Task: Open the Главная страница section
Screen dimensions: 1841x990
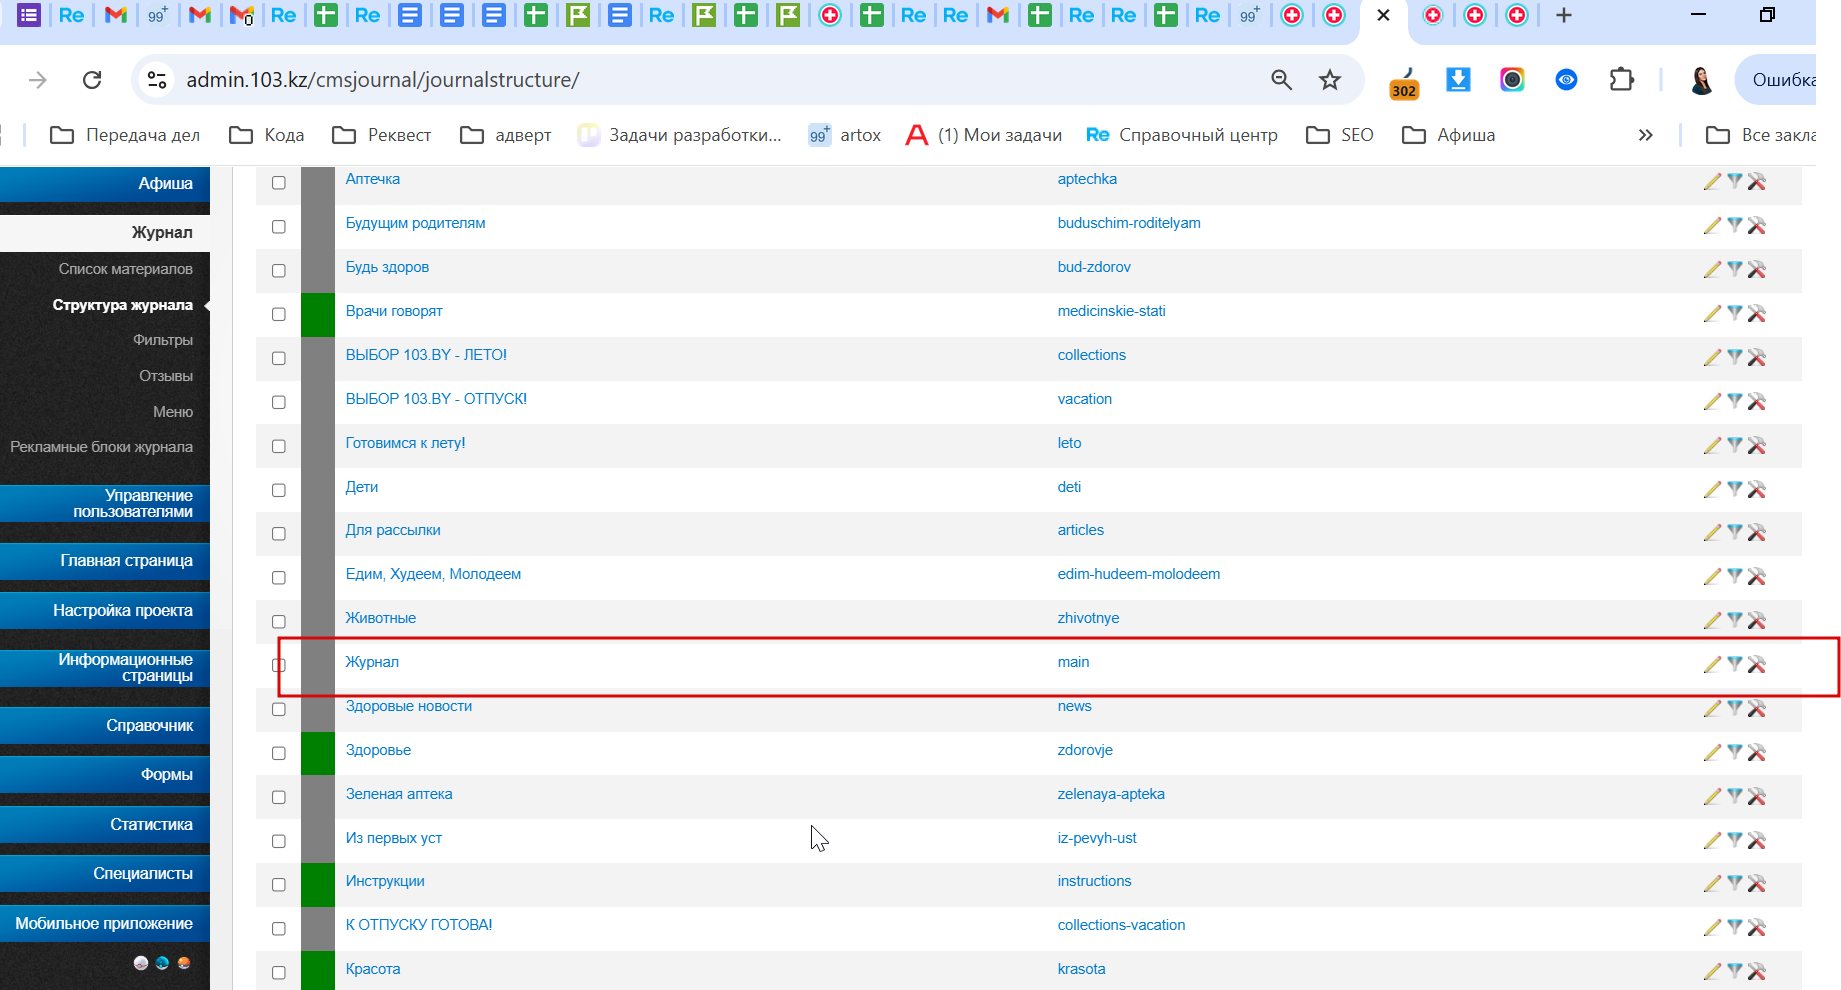Action: (105, 561)
